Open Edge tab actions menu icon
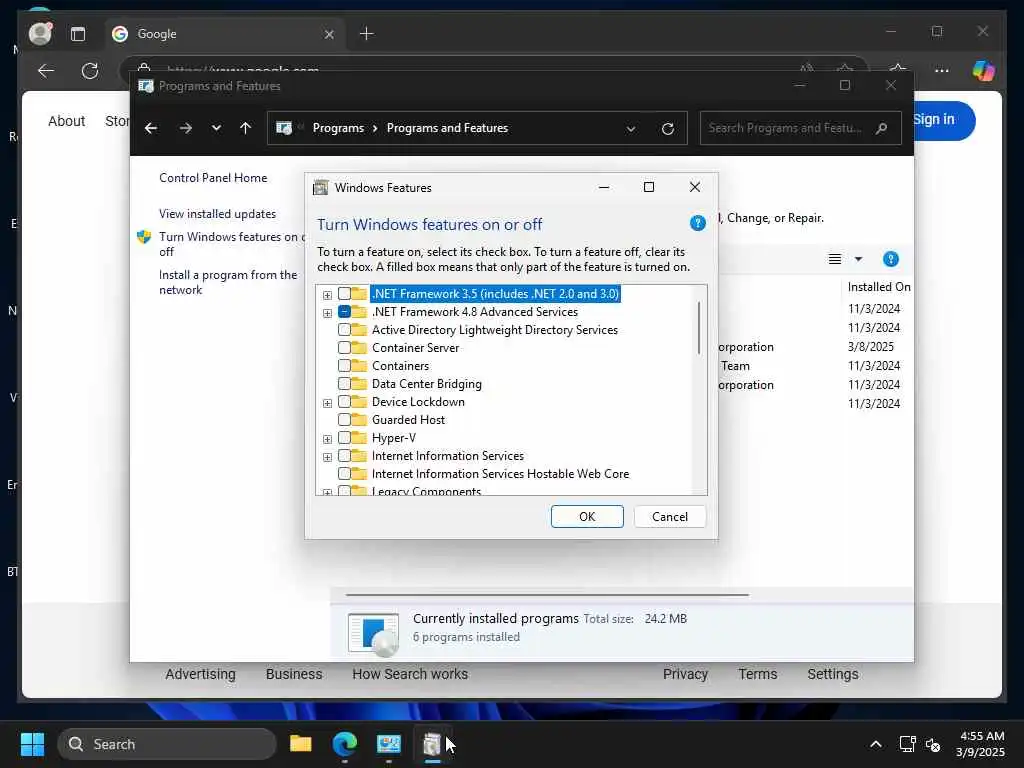Viewport: 1024px width, 768px height. tap(78, 34)
